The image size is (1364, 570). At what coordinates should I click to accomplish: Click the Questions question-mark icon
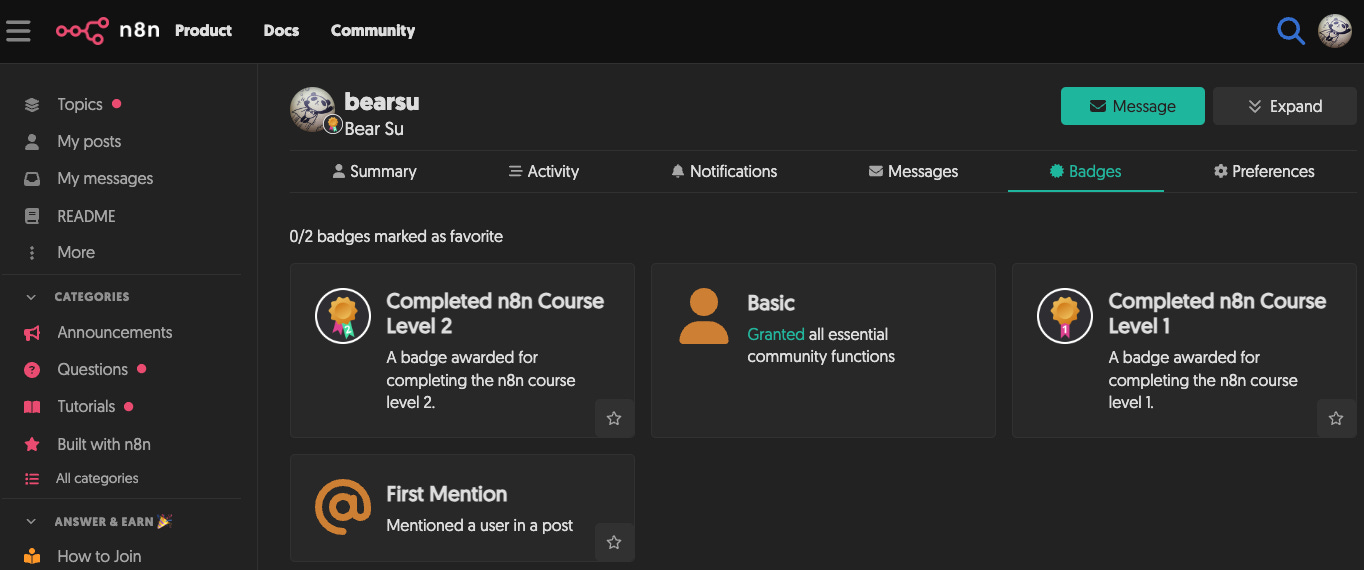tap(32, 370)
